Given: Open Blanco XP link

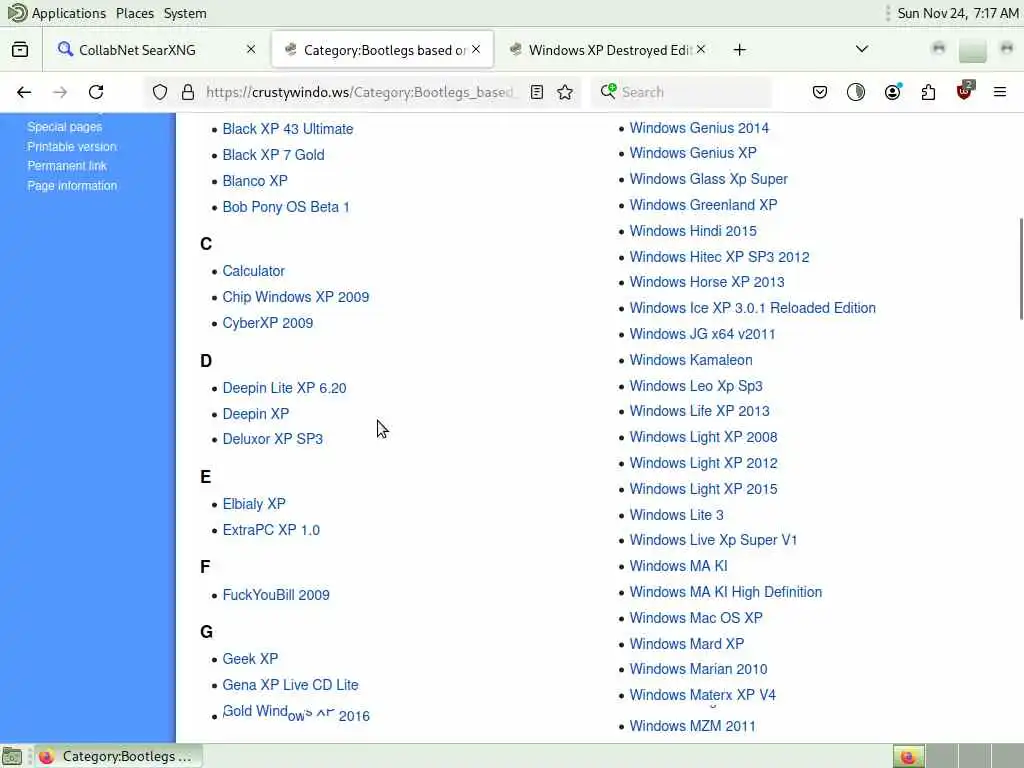Looking at the screenshot, I should [x=255, y=181].
